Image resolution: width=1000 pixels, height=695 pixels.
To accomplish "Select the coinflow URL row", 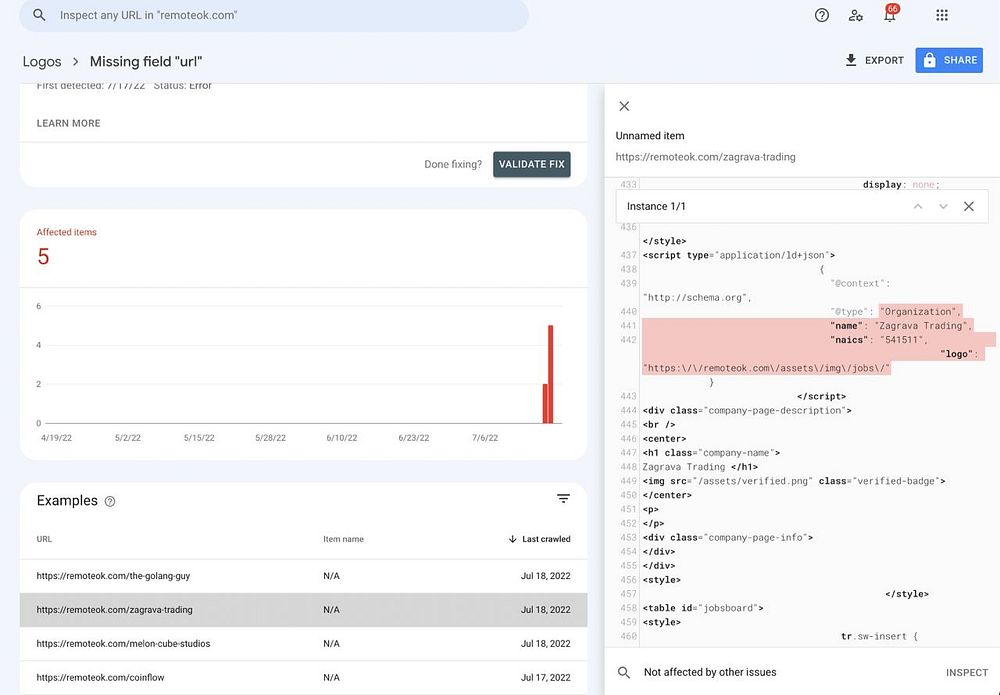I will [x=304, y=677].
